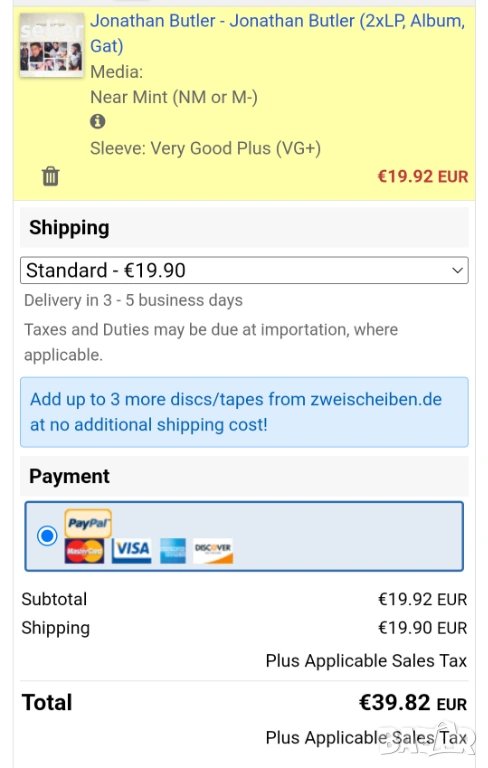The width and height of the screenshot is (488, 768).
Task: Click the Taxes and Duties notice text
Action: point(211,342)
